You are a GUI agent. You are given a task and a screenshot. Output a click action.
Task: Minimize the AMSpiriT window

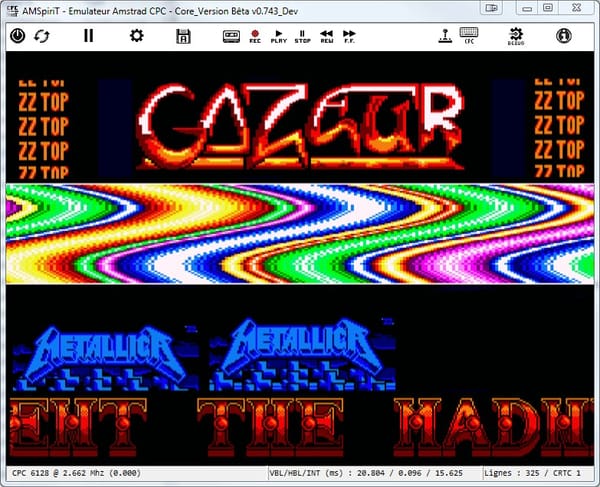(527, 8)
